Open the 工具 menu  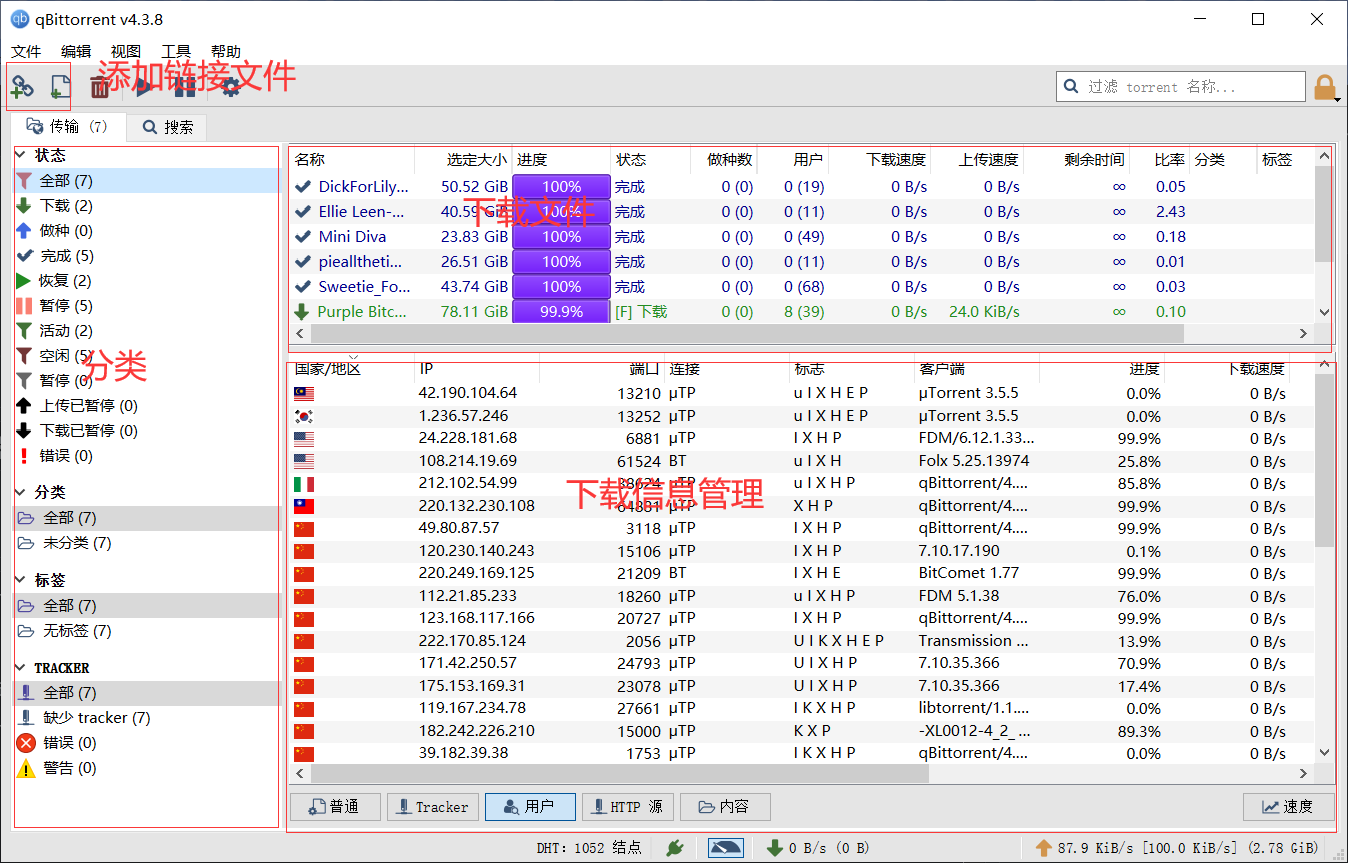(175, 51)
